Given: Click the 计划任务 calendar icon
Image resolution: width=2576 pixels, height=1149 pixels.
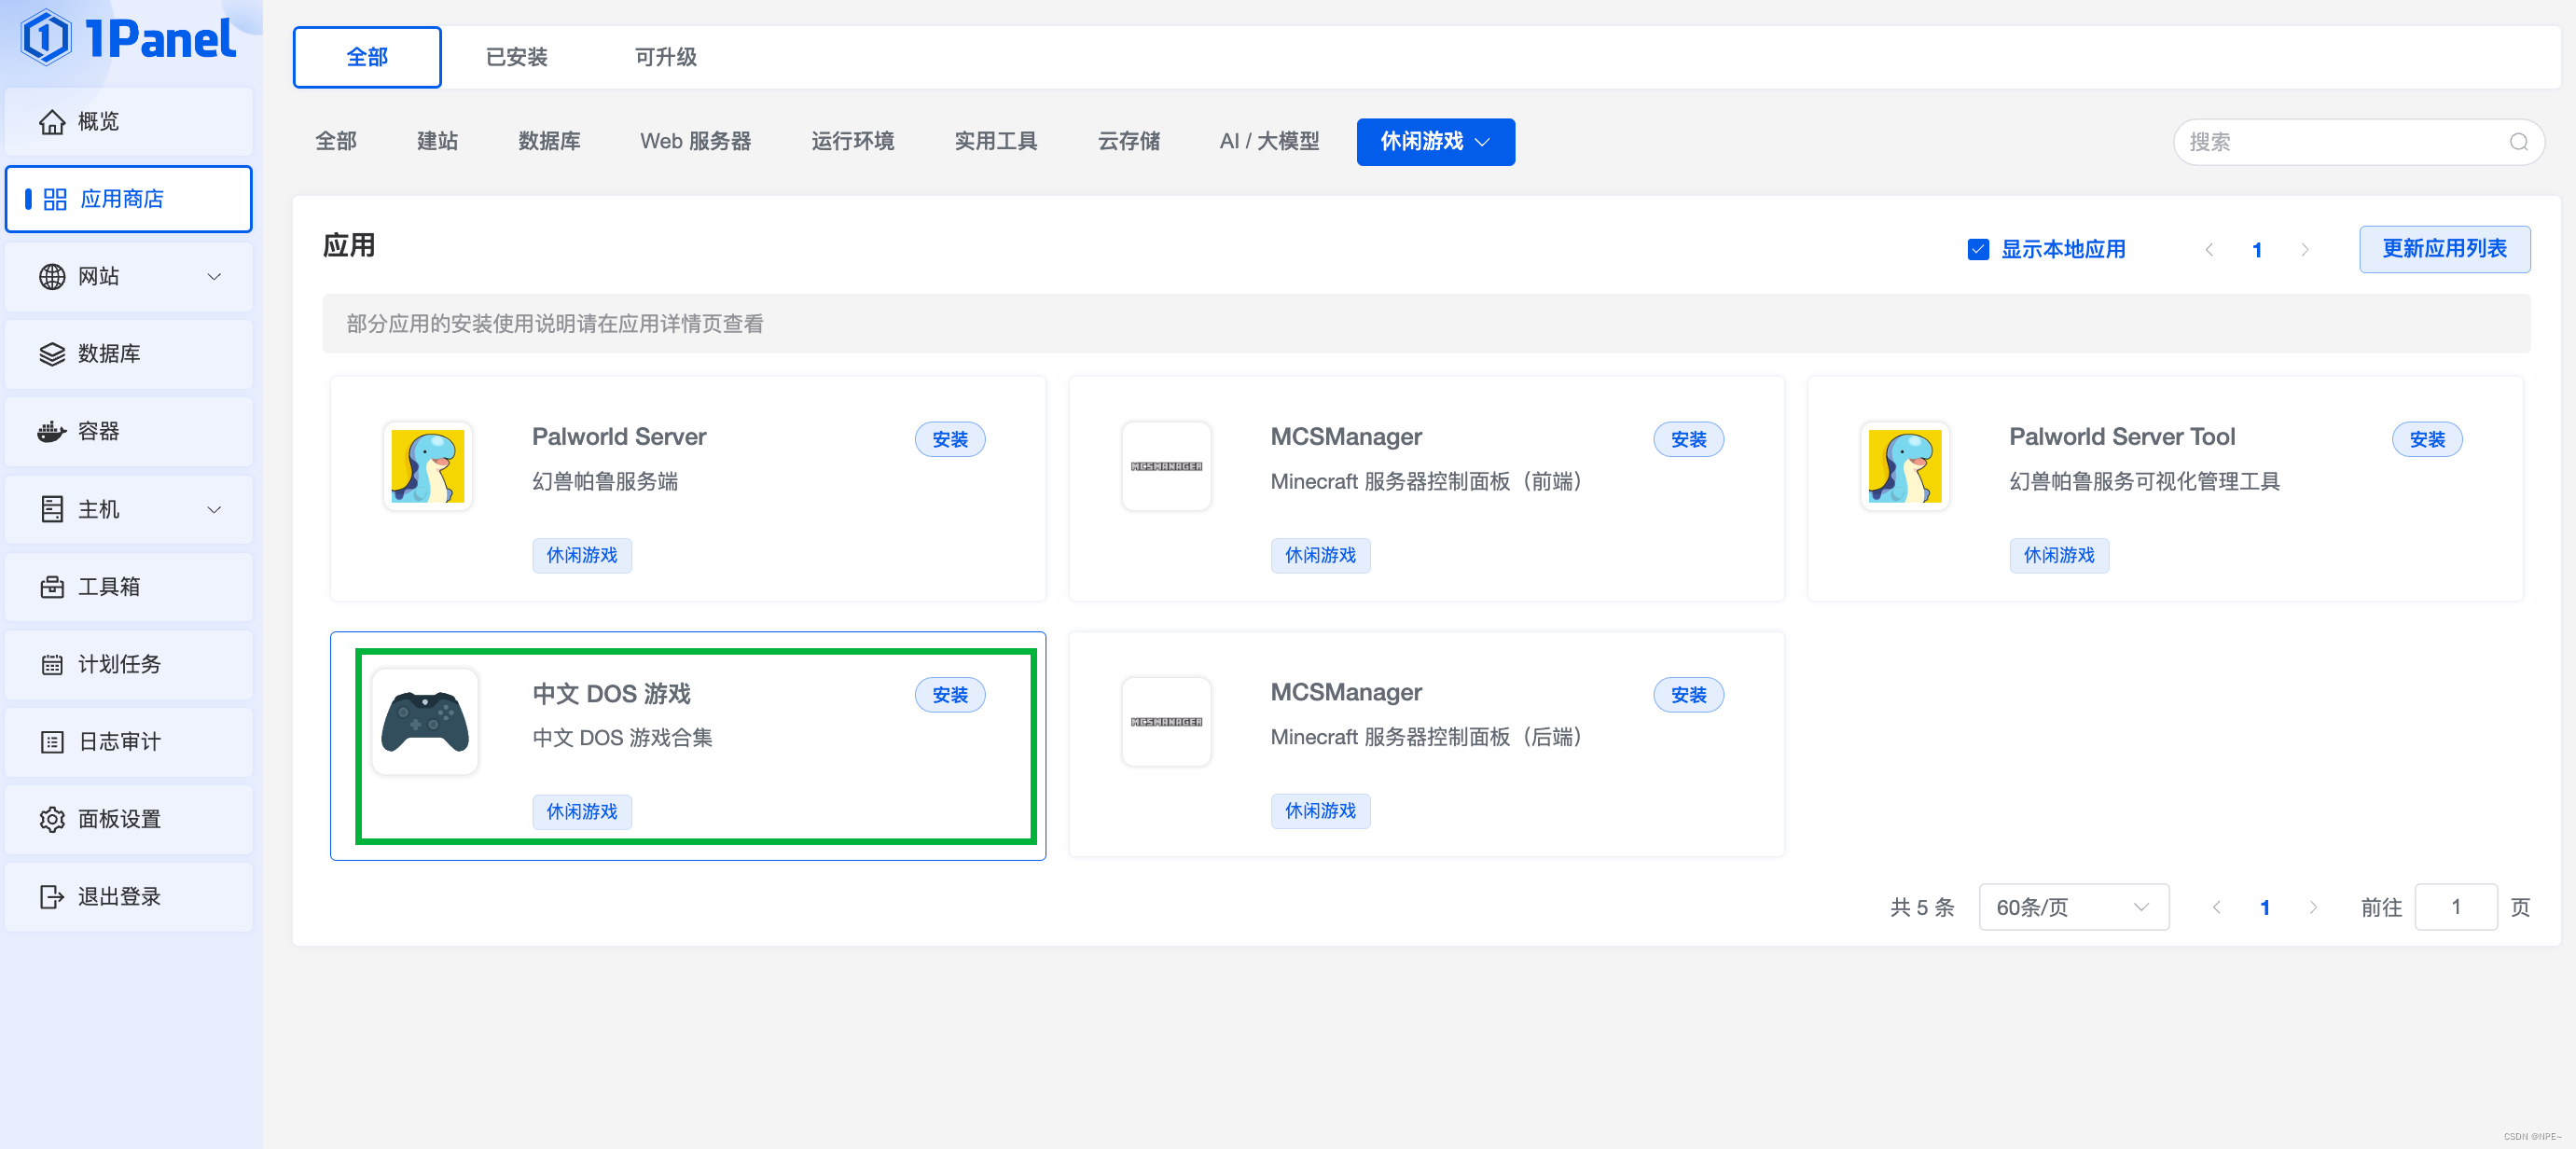Looking at the screenshot, I should (52, 664).
